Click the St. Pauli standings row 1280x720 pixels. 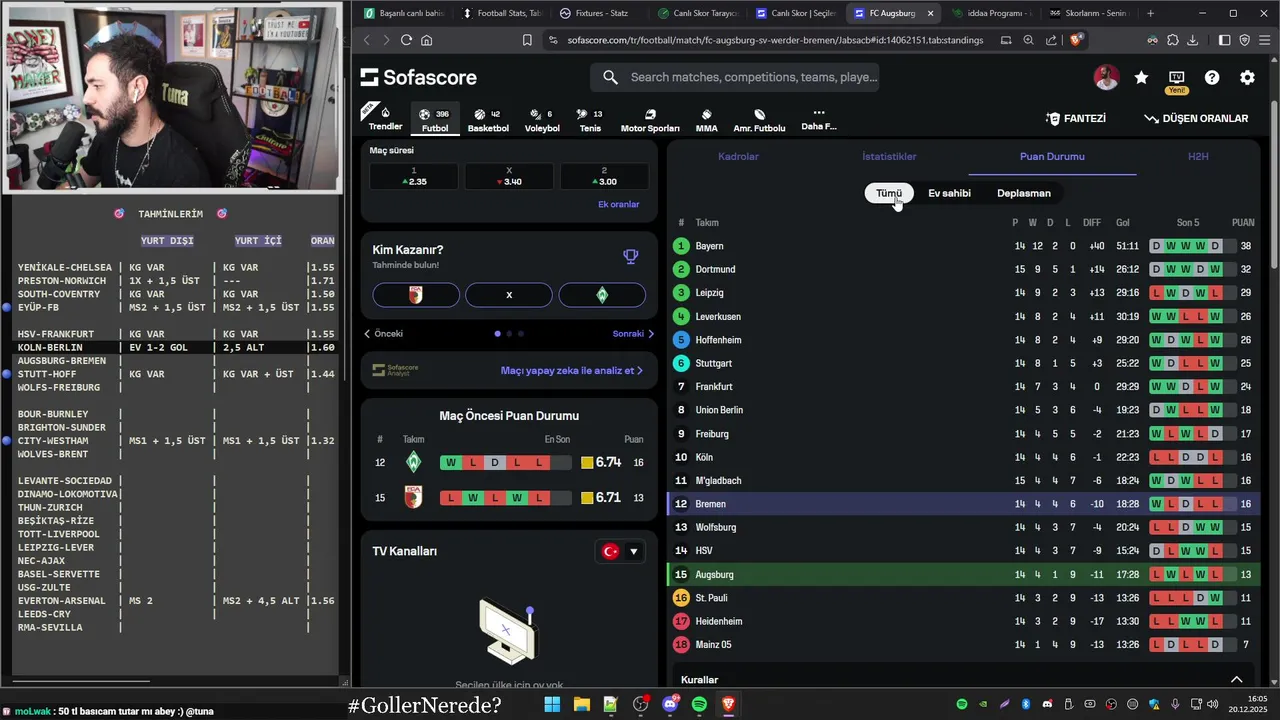click(963, 598)
